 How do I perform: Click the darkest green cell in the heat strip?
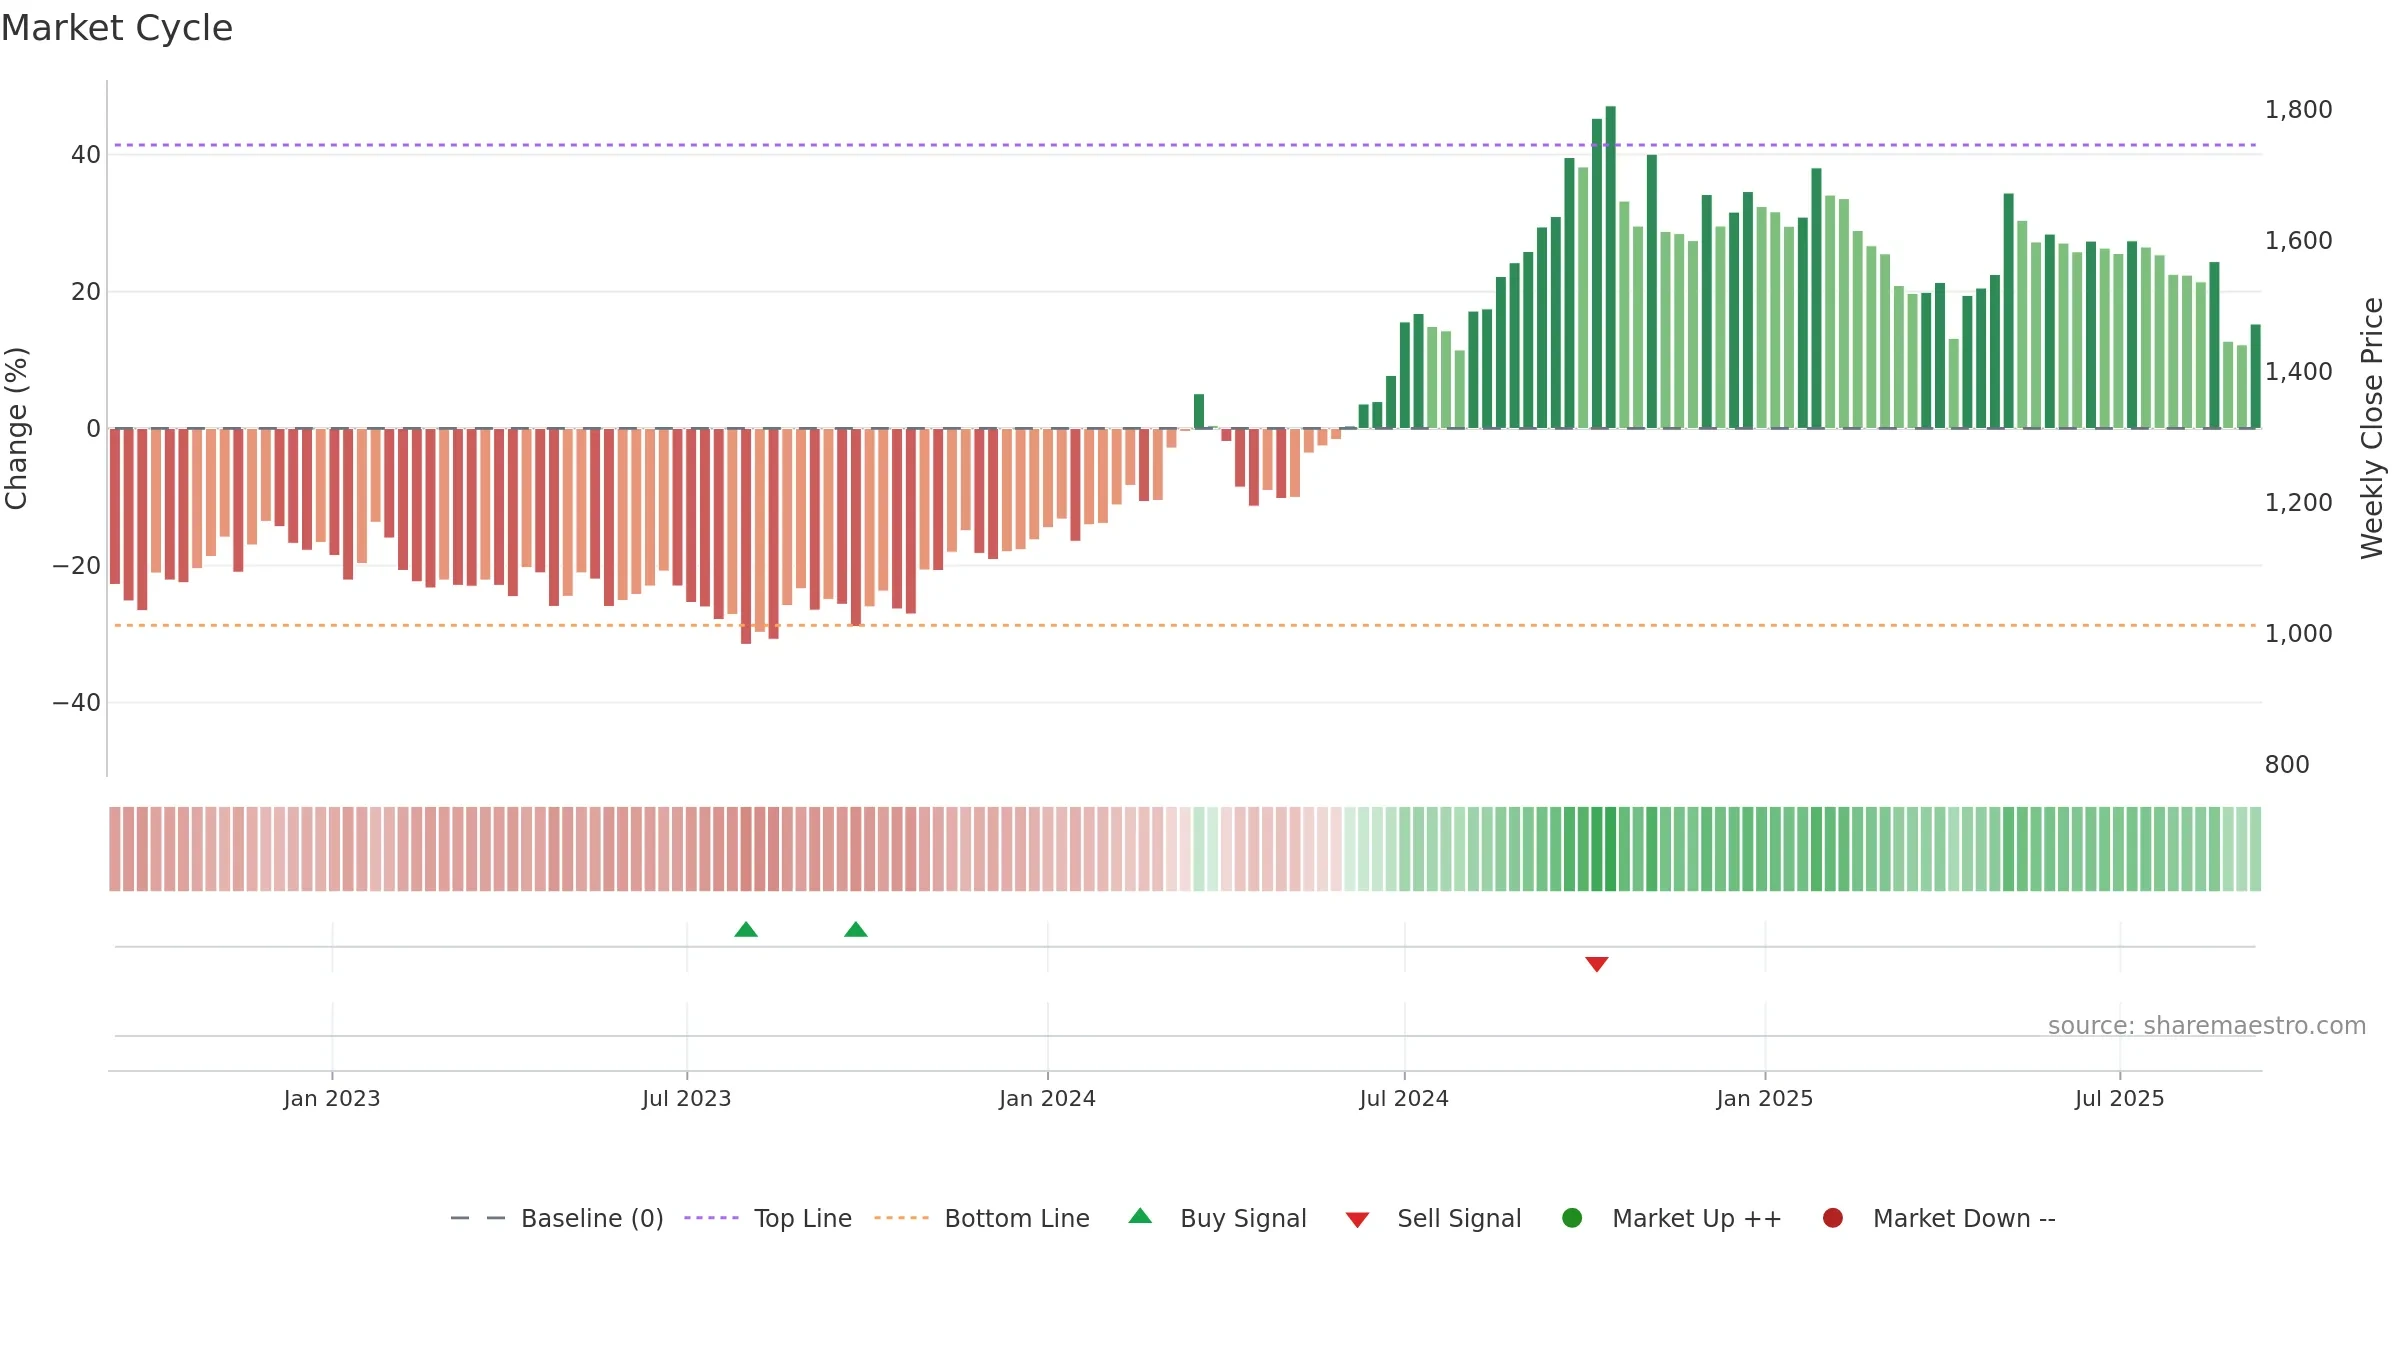(x=1611, y=849)
